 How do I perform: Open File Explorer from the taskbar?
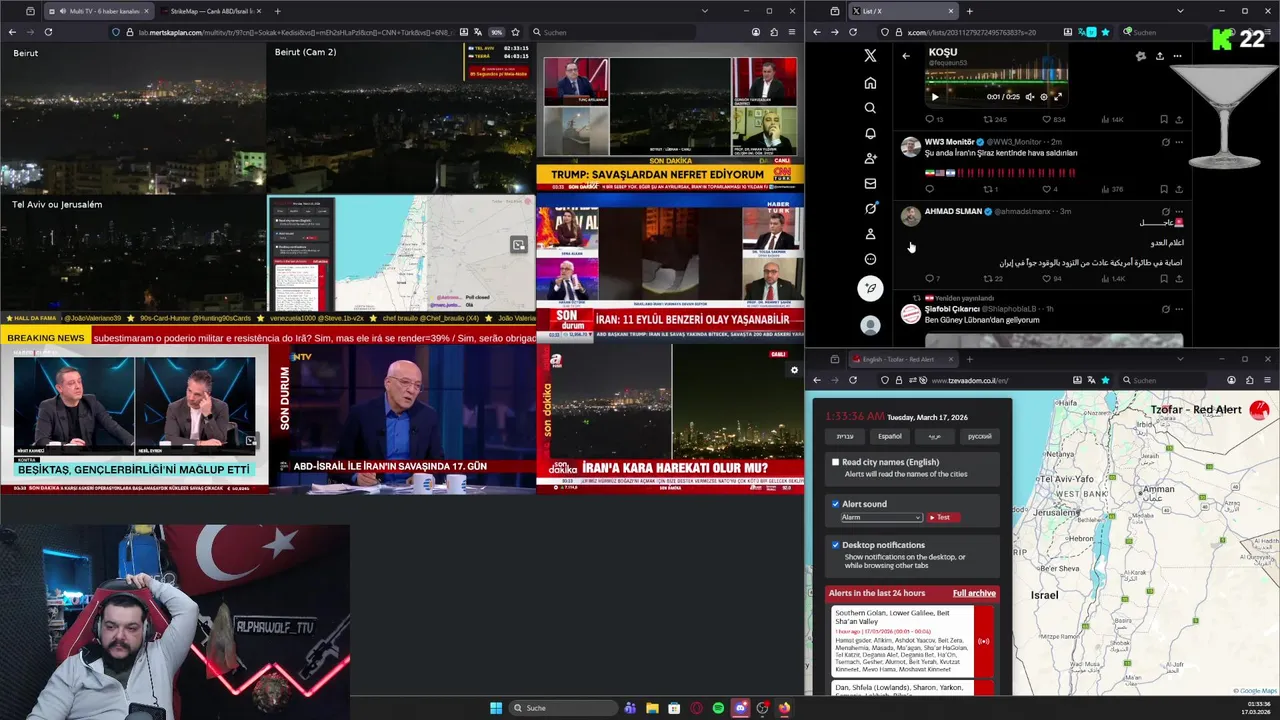(652, 708)
